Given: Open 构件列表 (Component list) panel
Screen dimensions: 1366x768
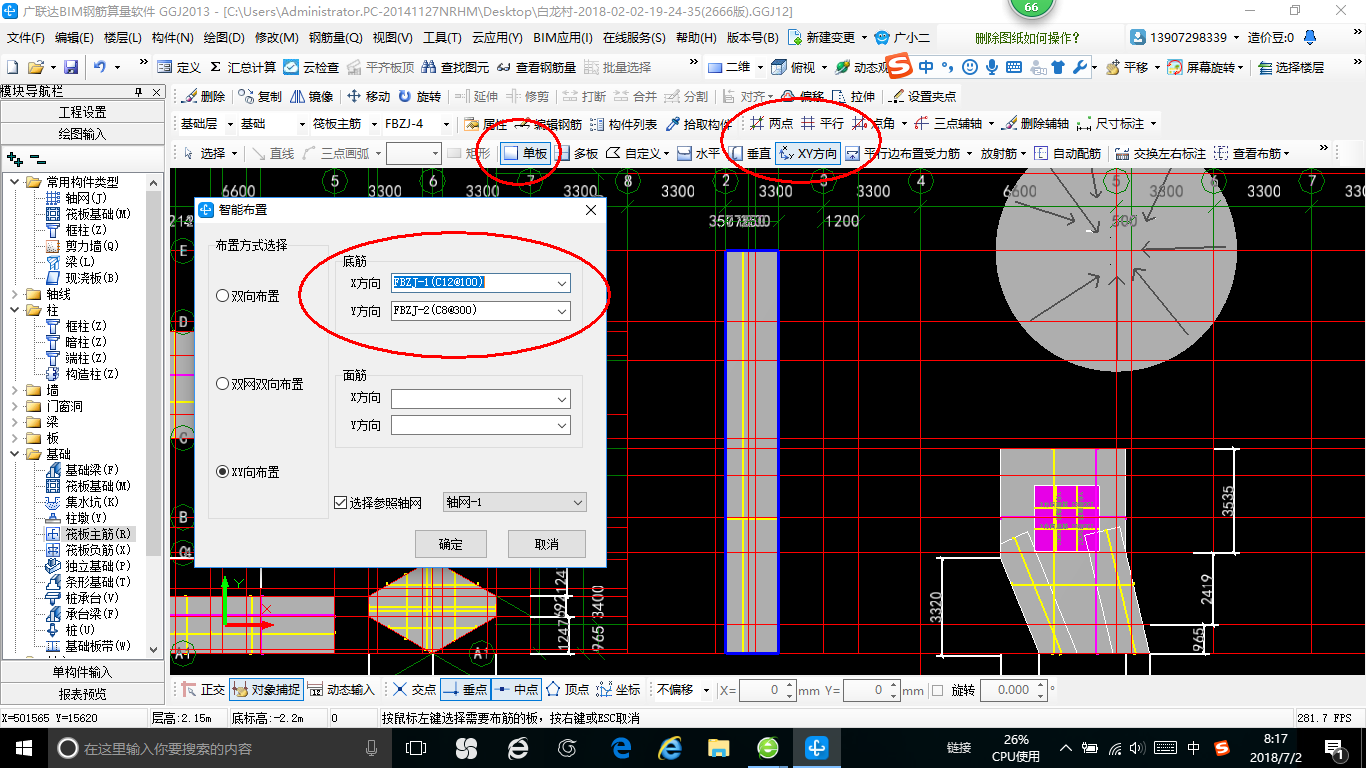Looking at the screenshot, I should (x=624, y=124).
